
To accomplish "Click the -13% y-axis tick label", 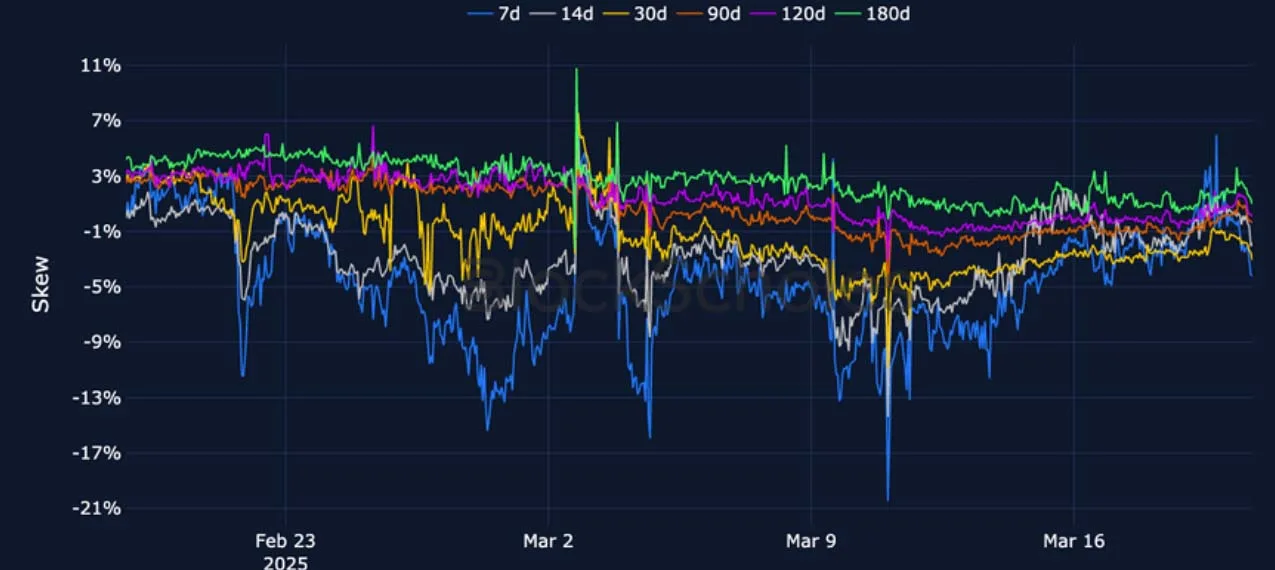I will point(99,398).
